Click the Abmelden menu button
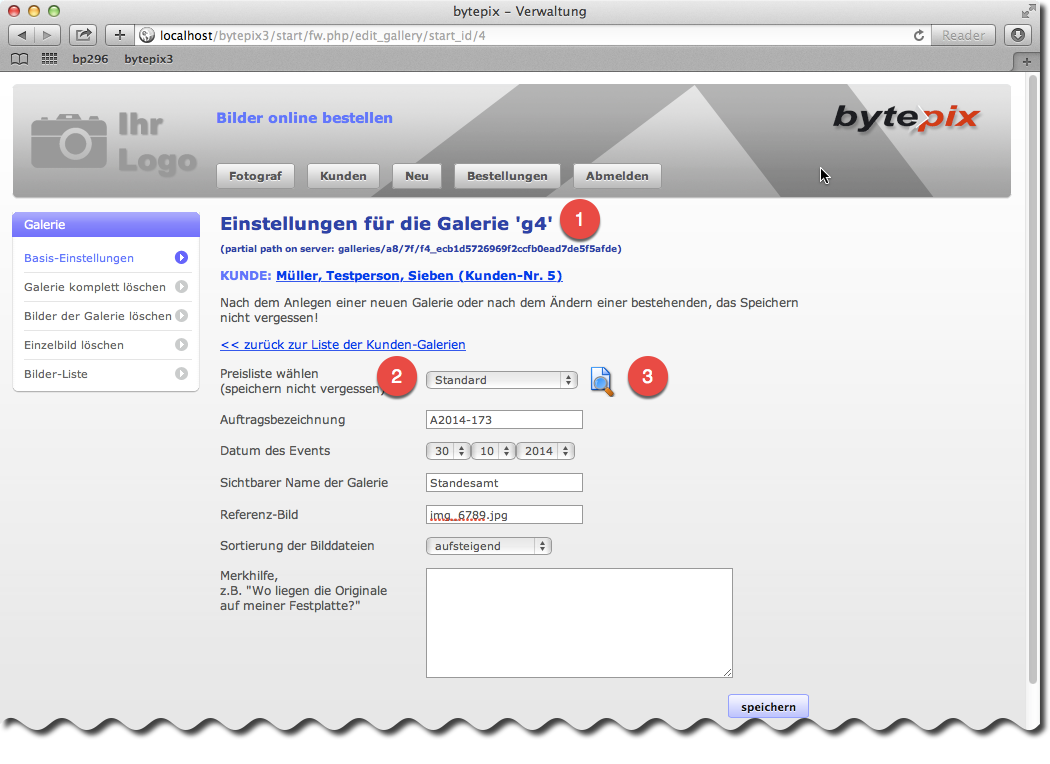 [x=617, y=176]
